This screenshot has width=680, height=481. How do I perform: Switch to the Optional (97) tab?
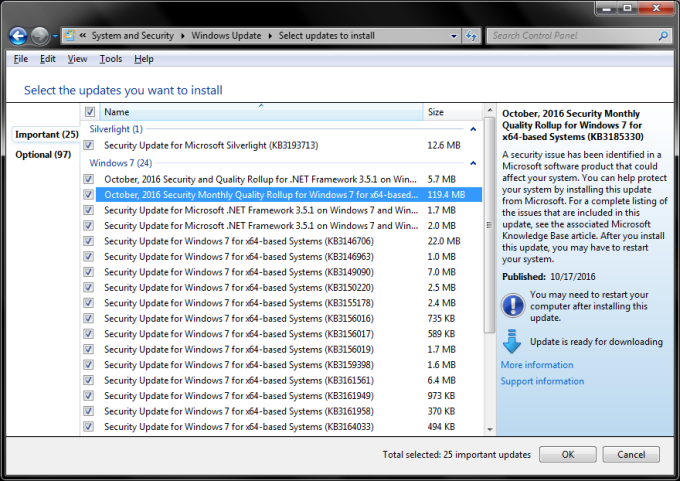[x=42, y=154]
